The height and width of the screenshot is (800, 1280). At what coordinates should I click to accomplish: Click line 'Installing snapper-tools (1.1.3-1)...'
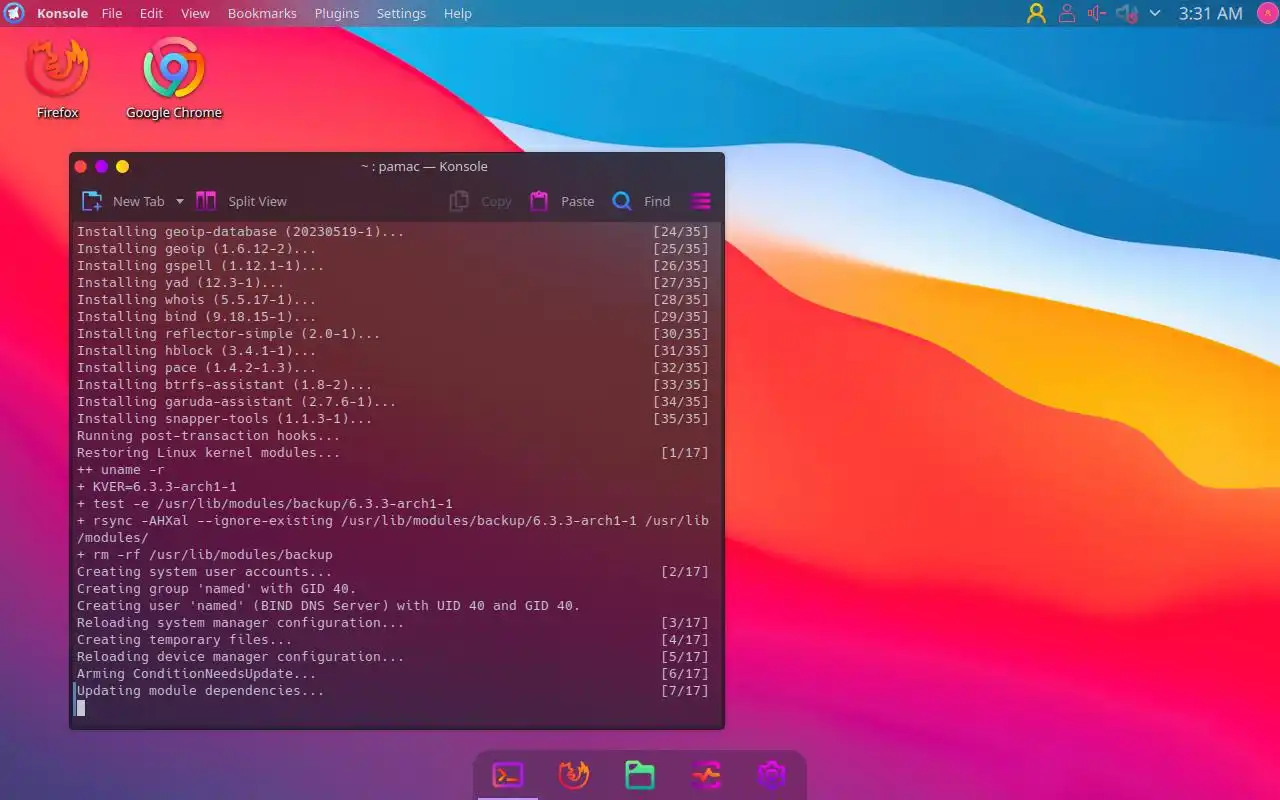[225, 418]
